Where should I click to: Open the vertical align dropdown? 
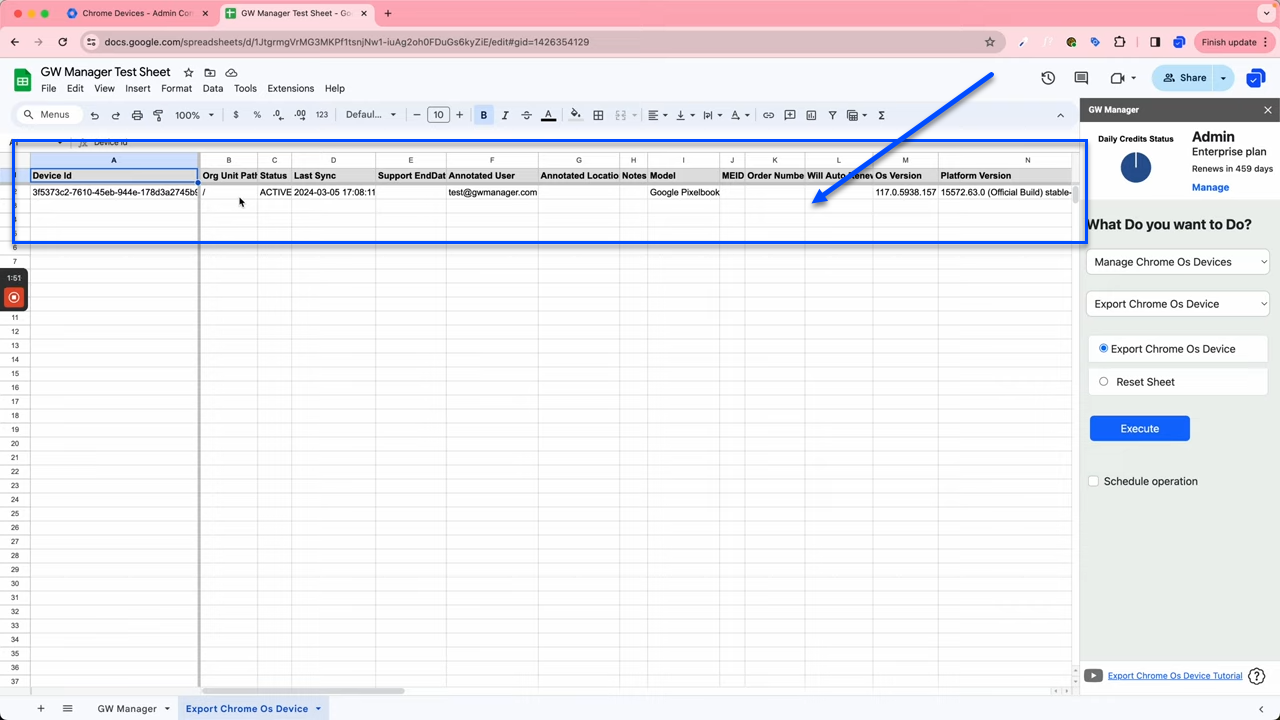[x=685, y=115]
